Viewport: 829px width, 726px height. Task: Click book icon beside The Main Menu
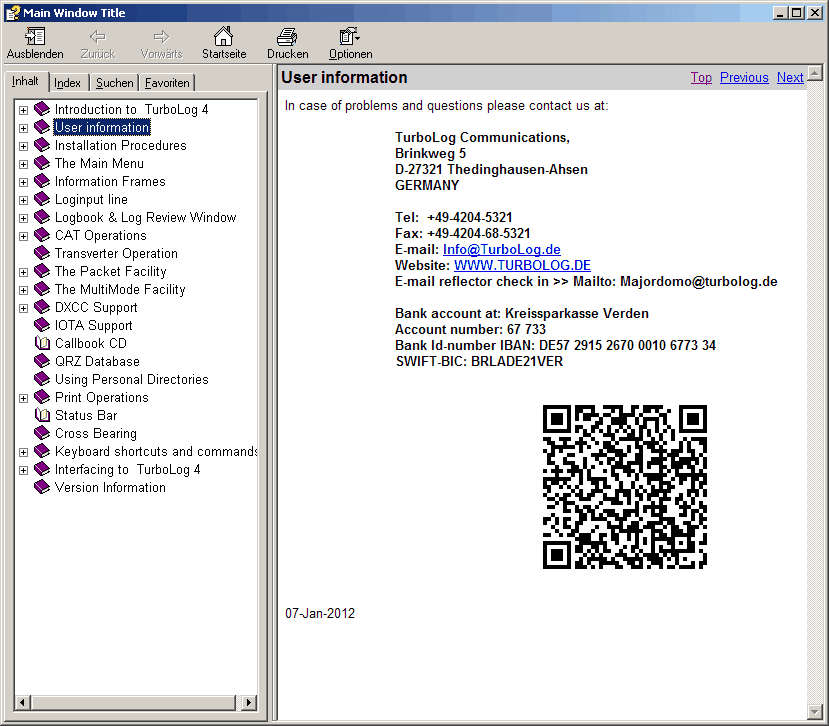(42, 163)
